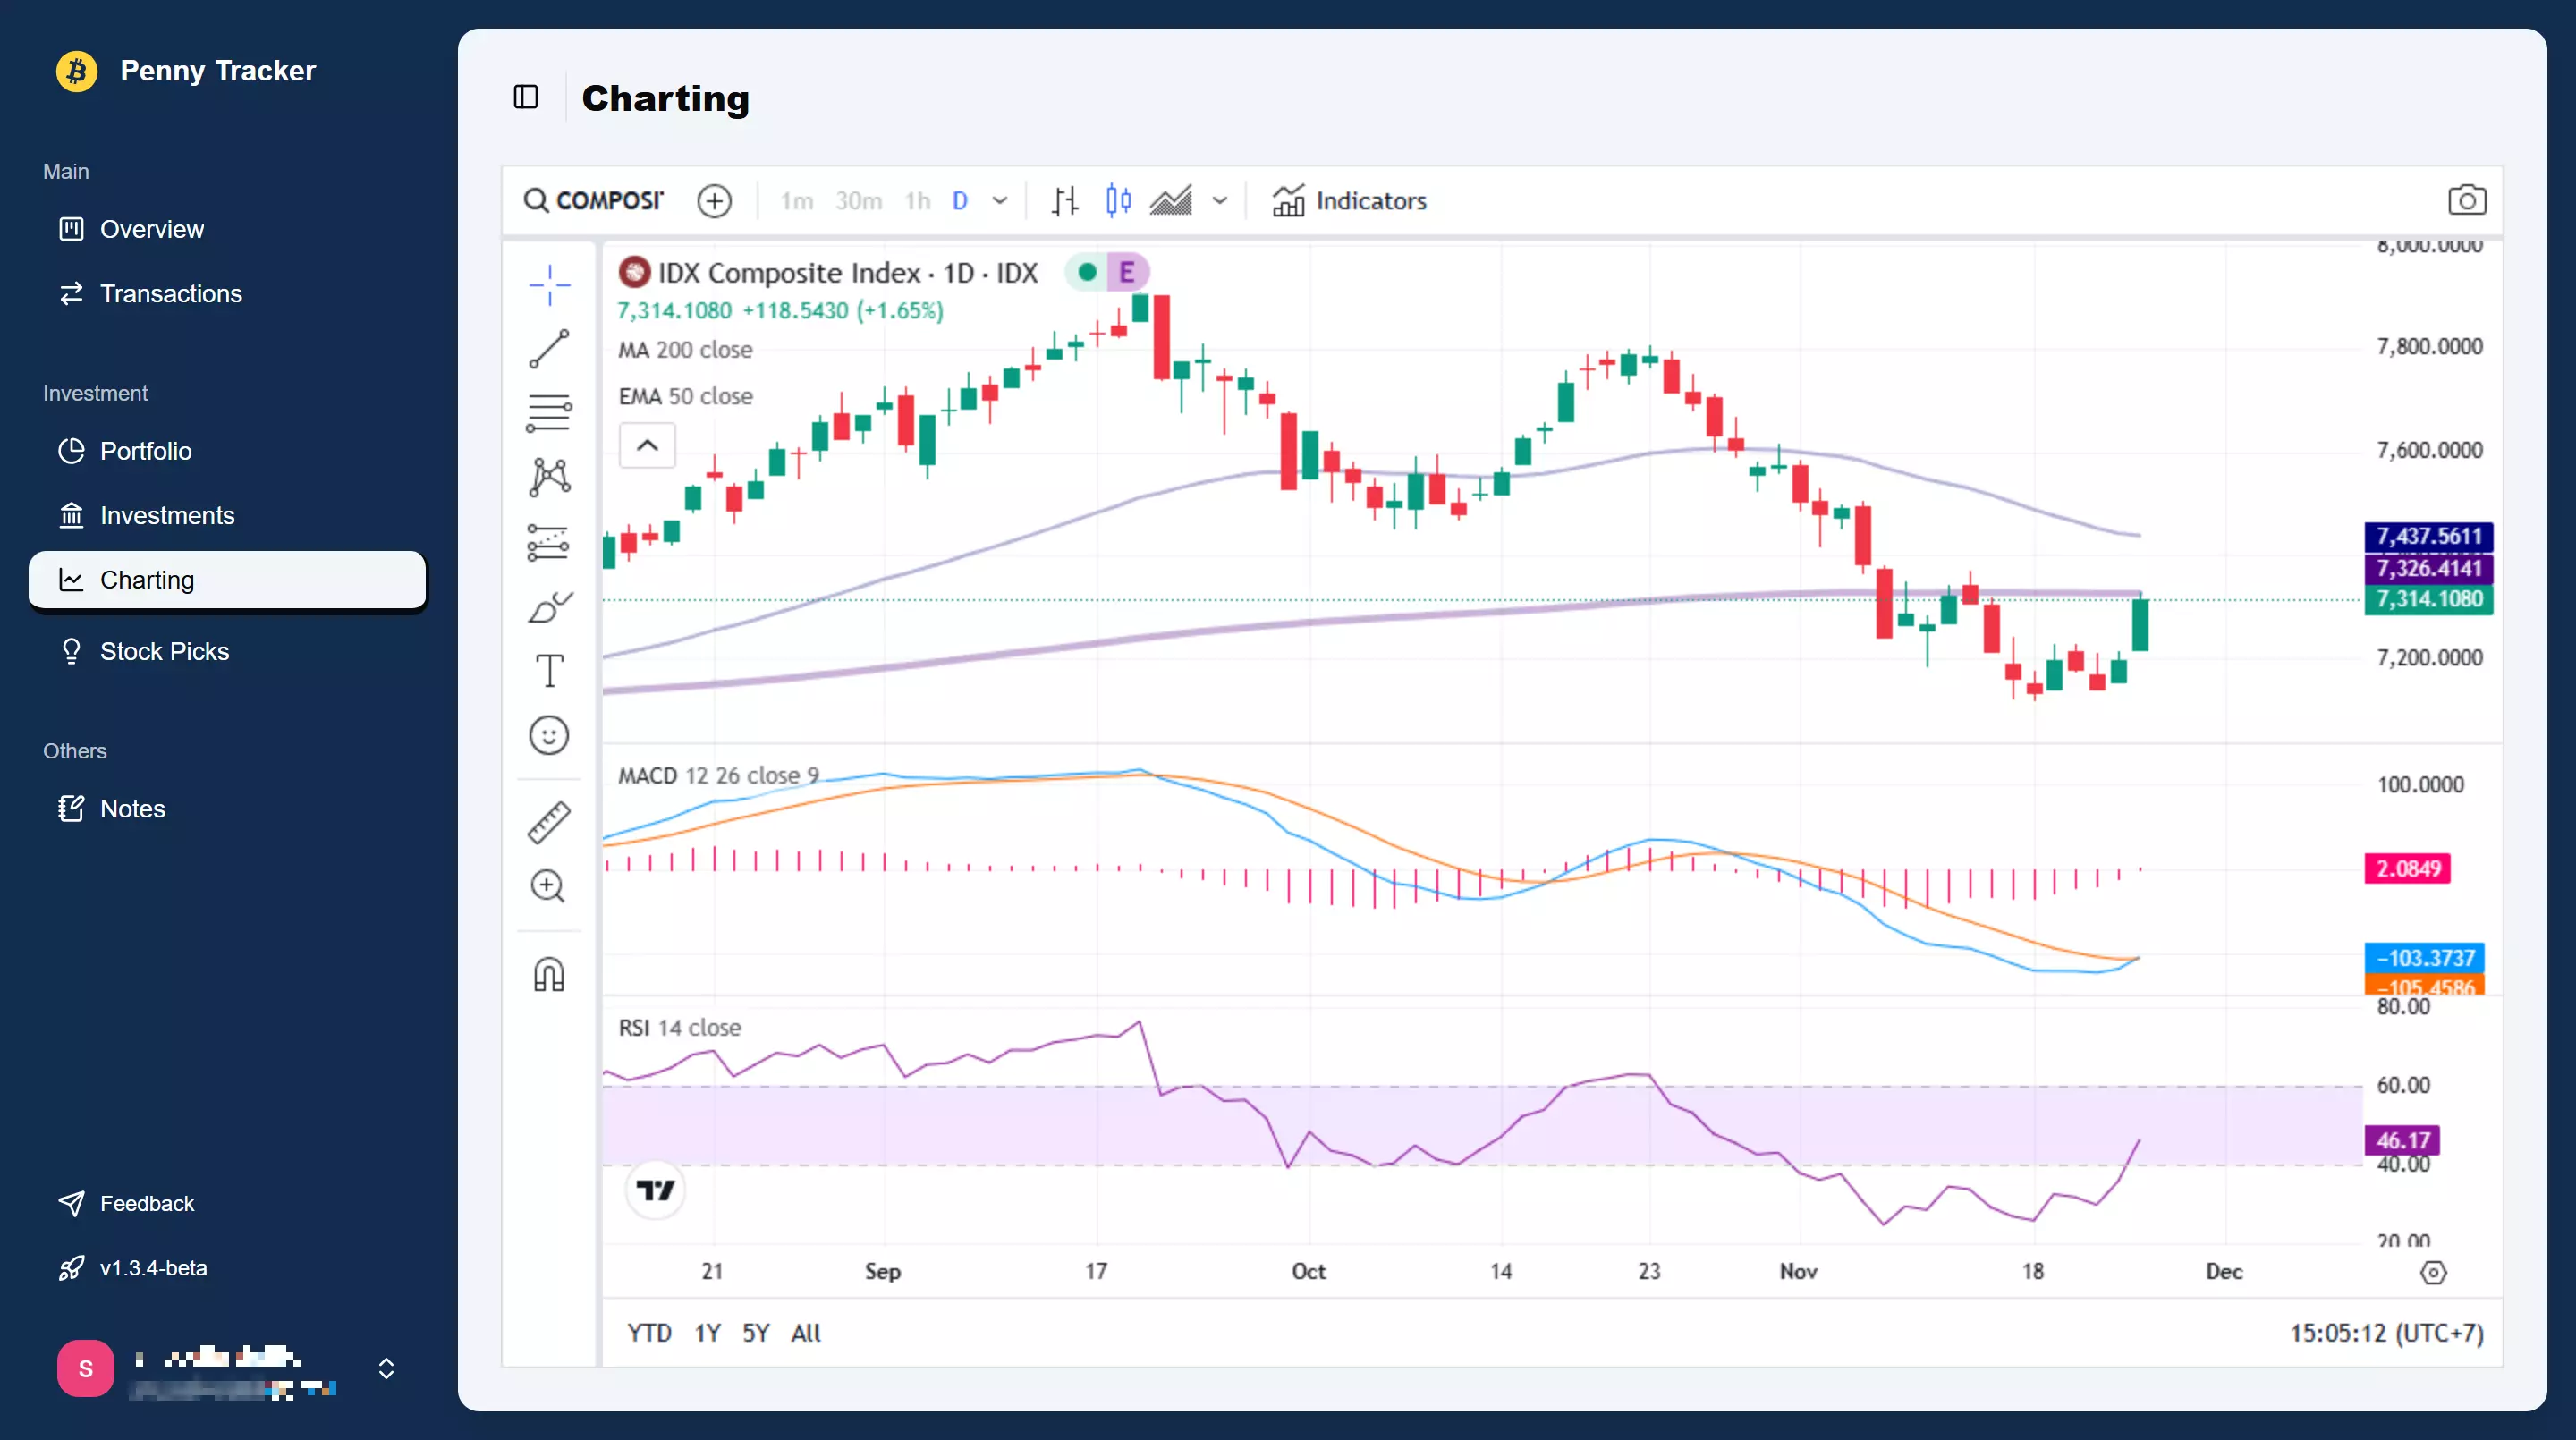Navigate to Stock Picks
This screenshot has height=1440, width=2576.
[x=228, y=651]
